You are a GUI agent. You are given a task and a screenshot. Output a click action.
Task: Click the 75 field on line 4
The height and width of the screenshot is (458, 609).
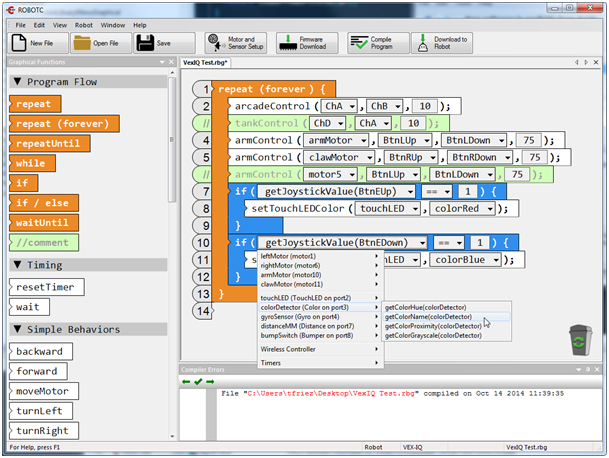[529, 140]
